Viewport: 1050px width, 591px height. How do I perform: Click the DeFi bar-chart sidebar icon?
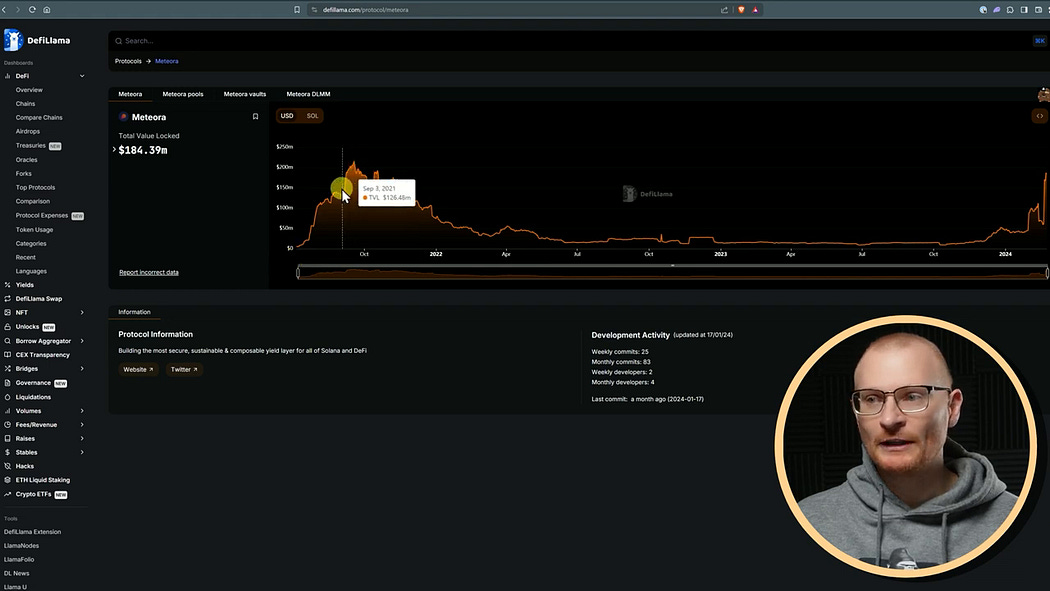pyautogui.click(x=7, y=76)
